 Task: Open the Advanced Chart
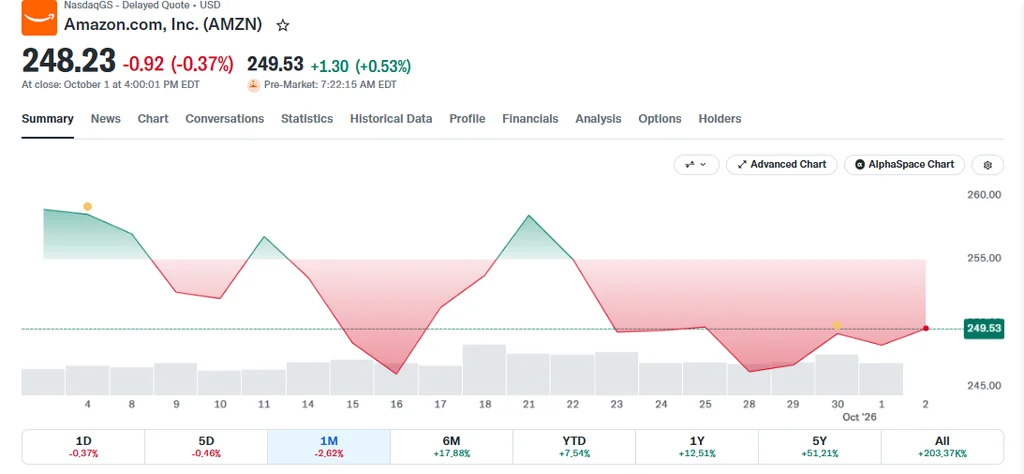781,165
